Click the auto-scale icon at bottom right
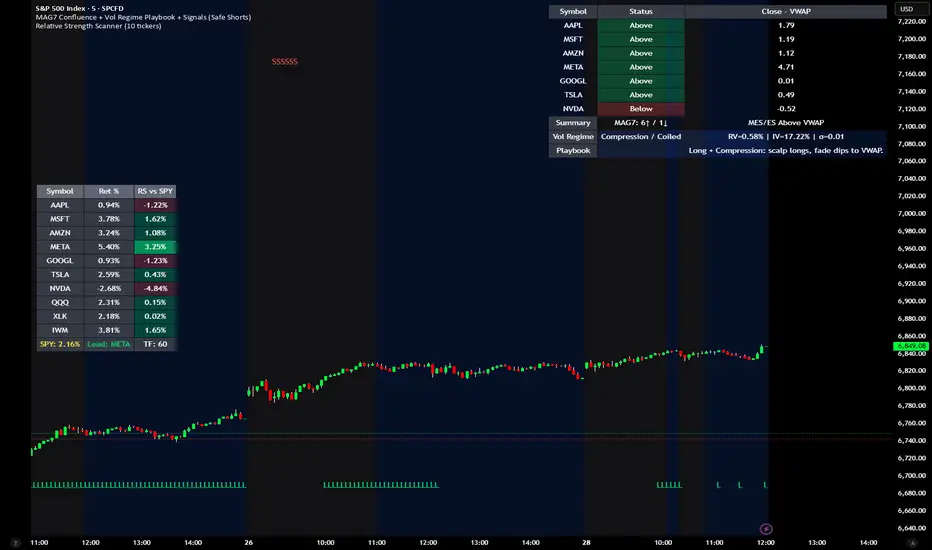 tap(912, 542)
